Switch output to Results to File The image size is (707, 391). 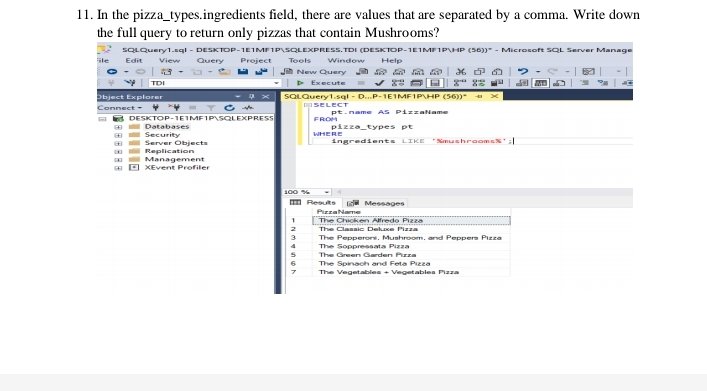coord(559,83)
